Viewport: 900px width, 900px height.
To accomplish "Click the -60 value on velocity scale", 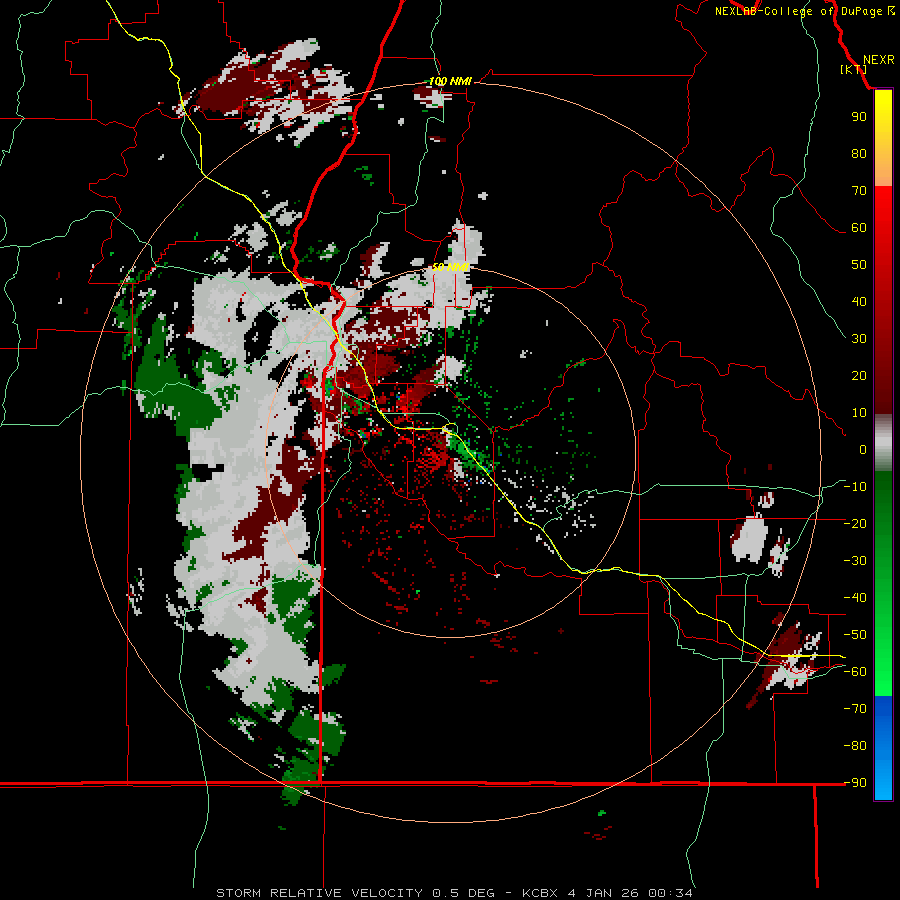I will pyautogui.click(x=855, y=672).
